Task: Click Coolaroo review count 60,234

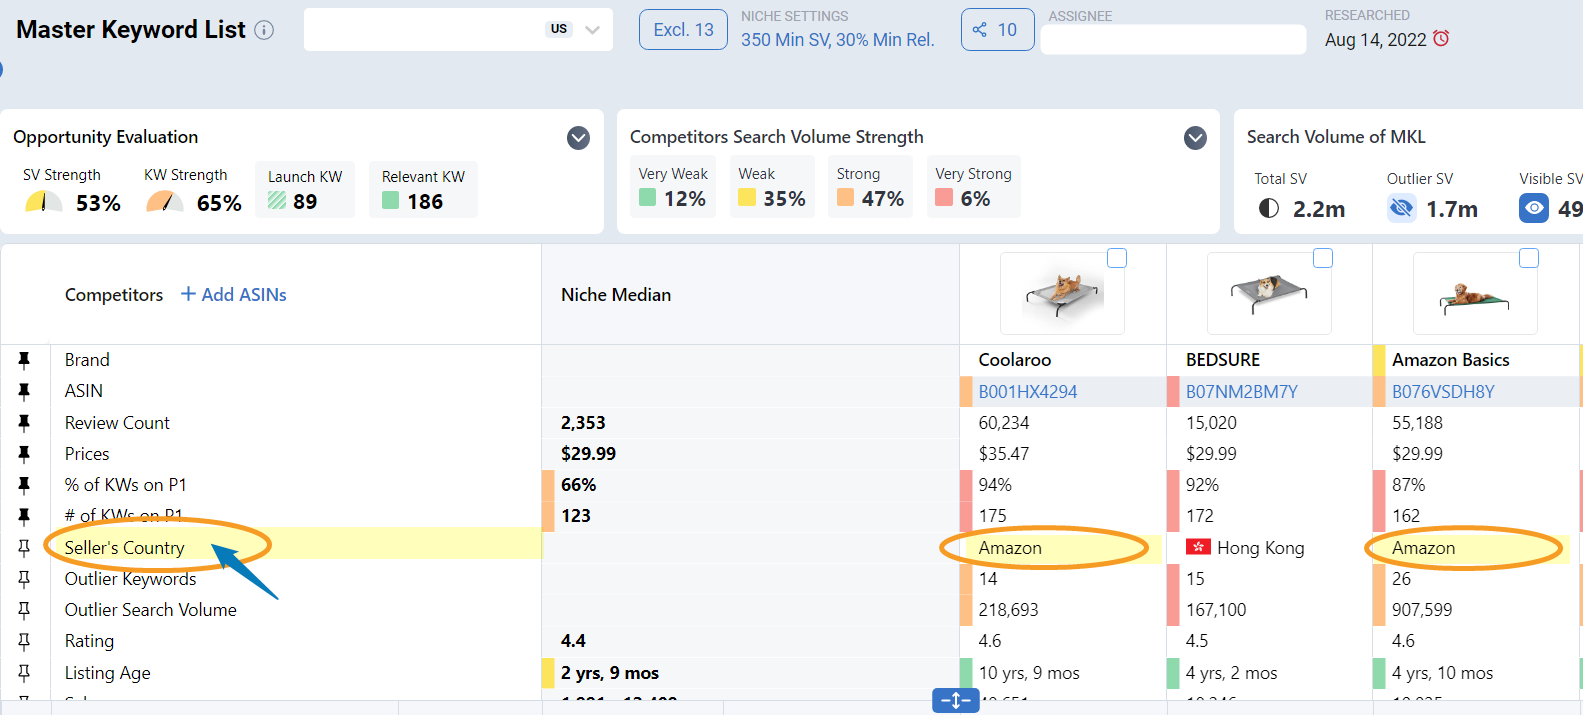Action: [1004, 423]
